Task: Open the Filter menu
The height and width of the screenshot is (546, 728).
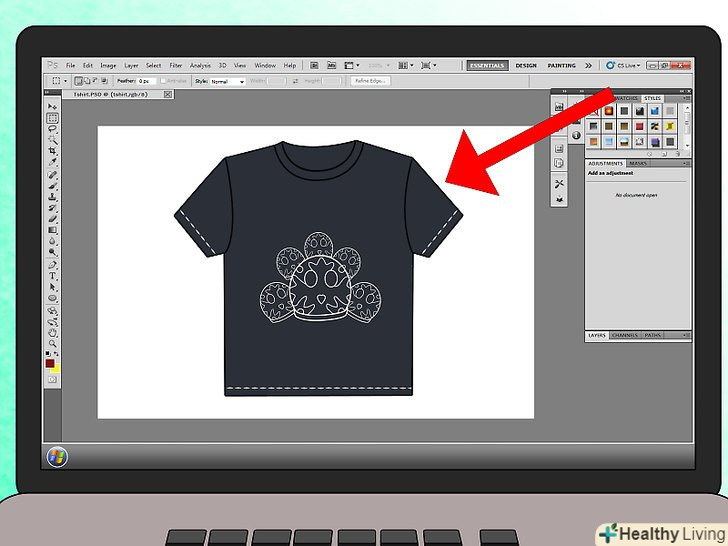Action: point(176,66)
